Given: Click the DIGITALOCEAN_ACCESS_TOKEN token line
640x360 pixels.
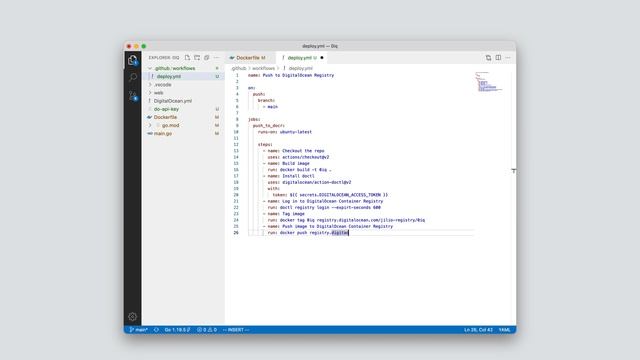Looking at the screenshot, I should 330,195.
